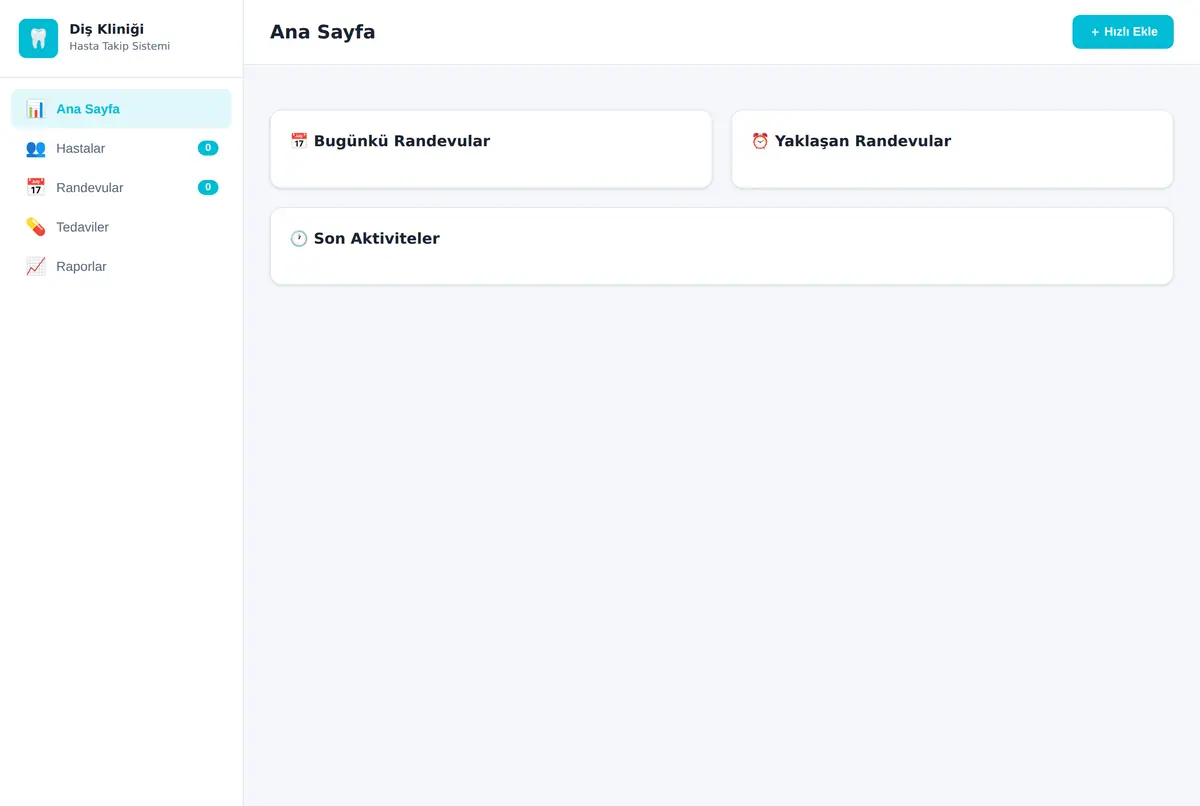Image resolution: width=1200 pixels, height=806 pixels.
Task: Open the Randevular menu item
Action: [x=121, y=187]
